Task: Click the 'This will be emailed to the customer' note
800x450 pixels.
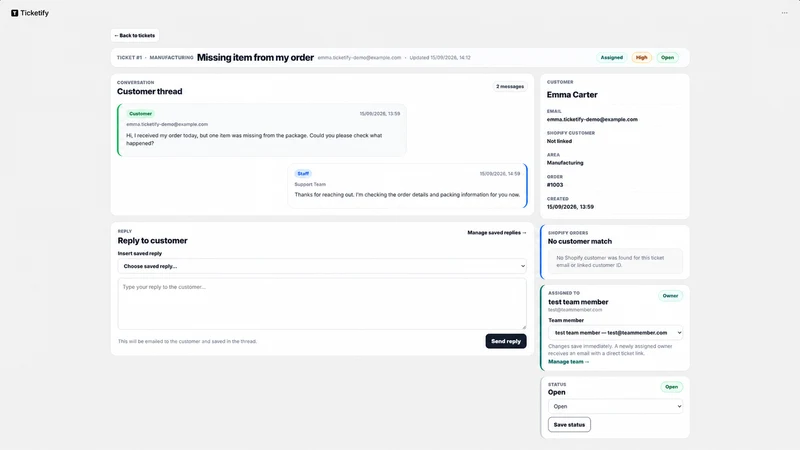Action: tap(187, 341)
